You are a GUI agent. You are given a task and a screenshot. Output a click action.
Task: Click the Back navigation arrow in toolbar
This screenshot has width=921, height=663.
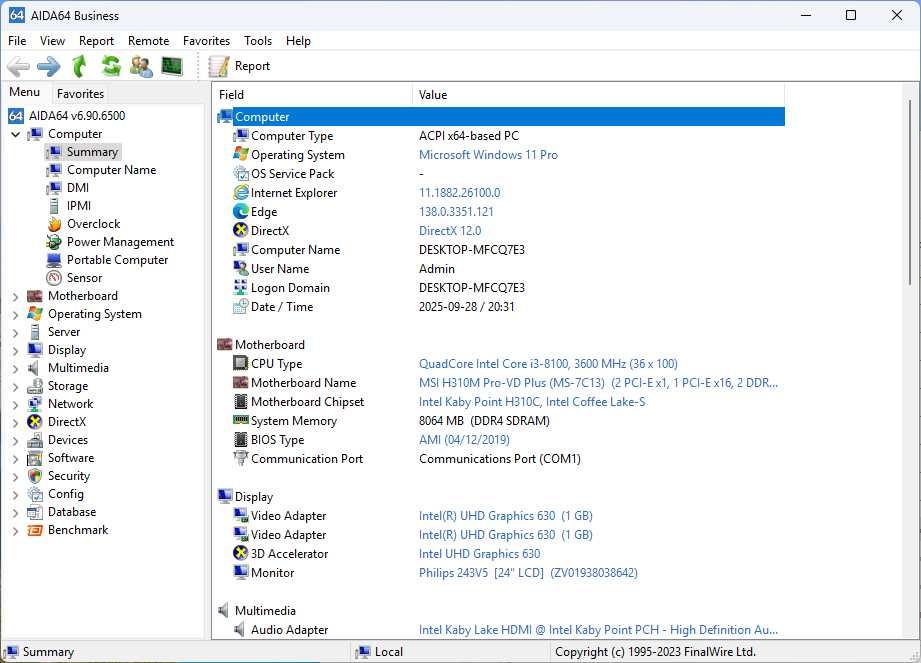(x=18, y=66)
